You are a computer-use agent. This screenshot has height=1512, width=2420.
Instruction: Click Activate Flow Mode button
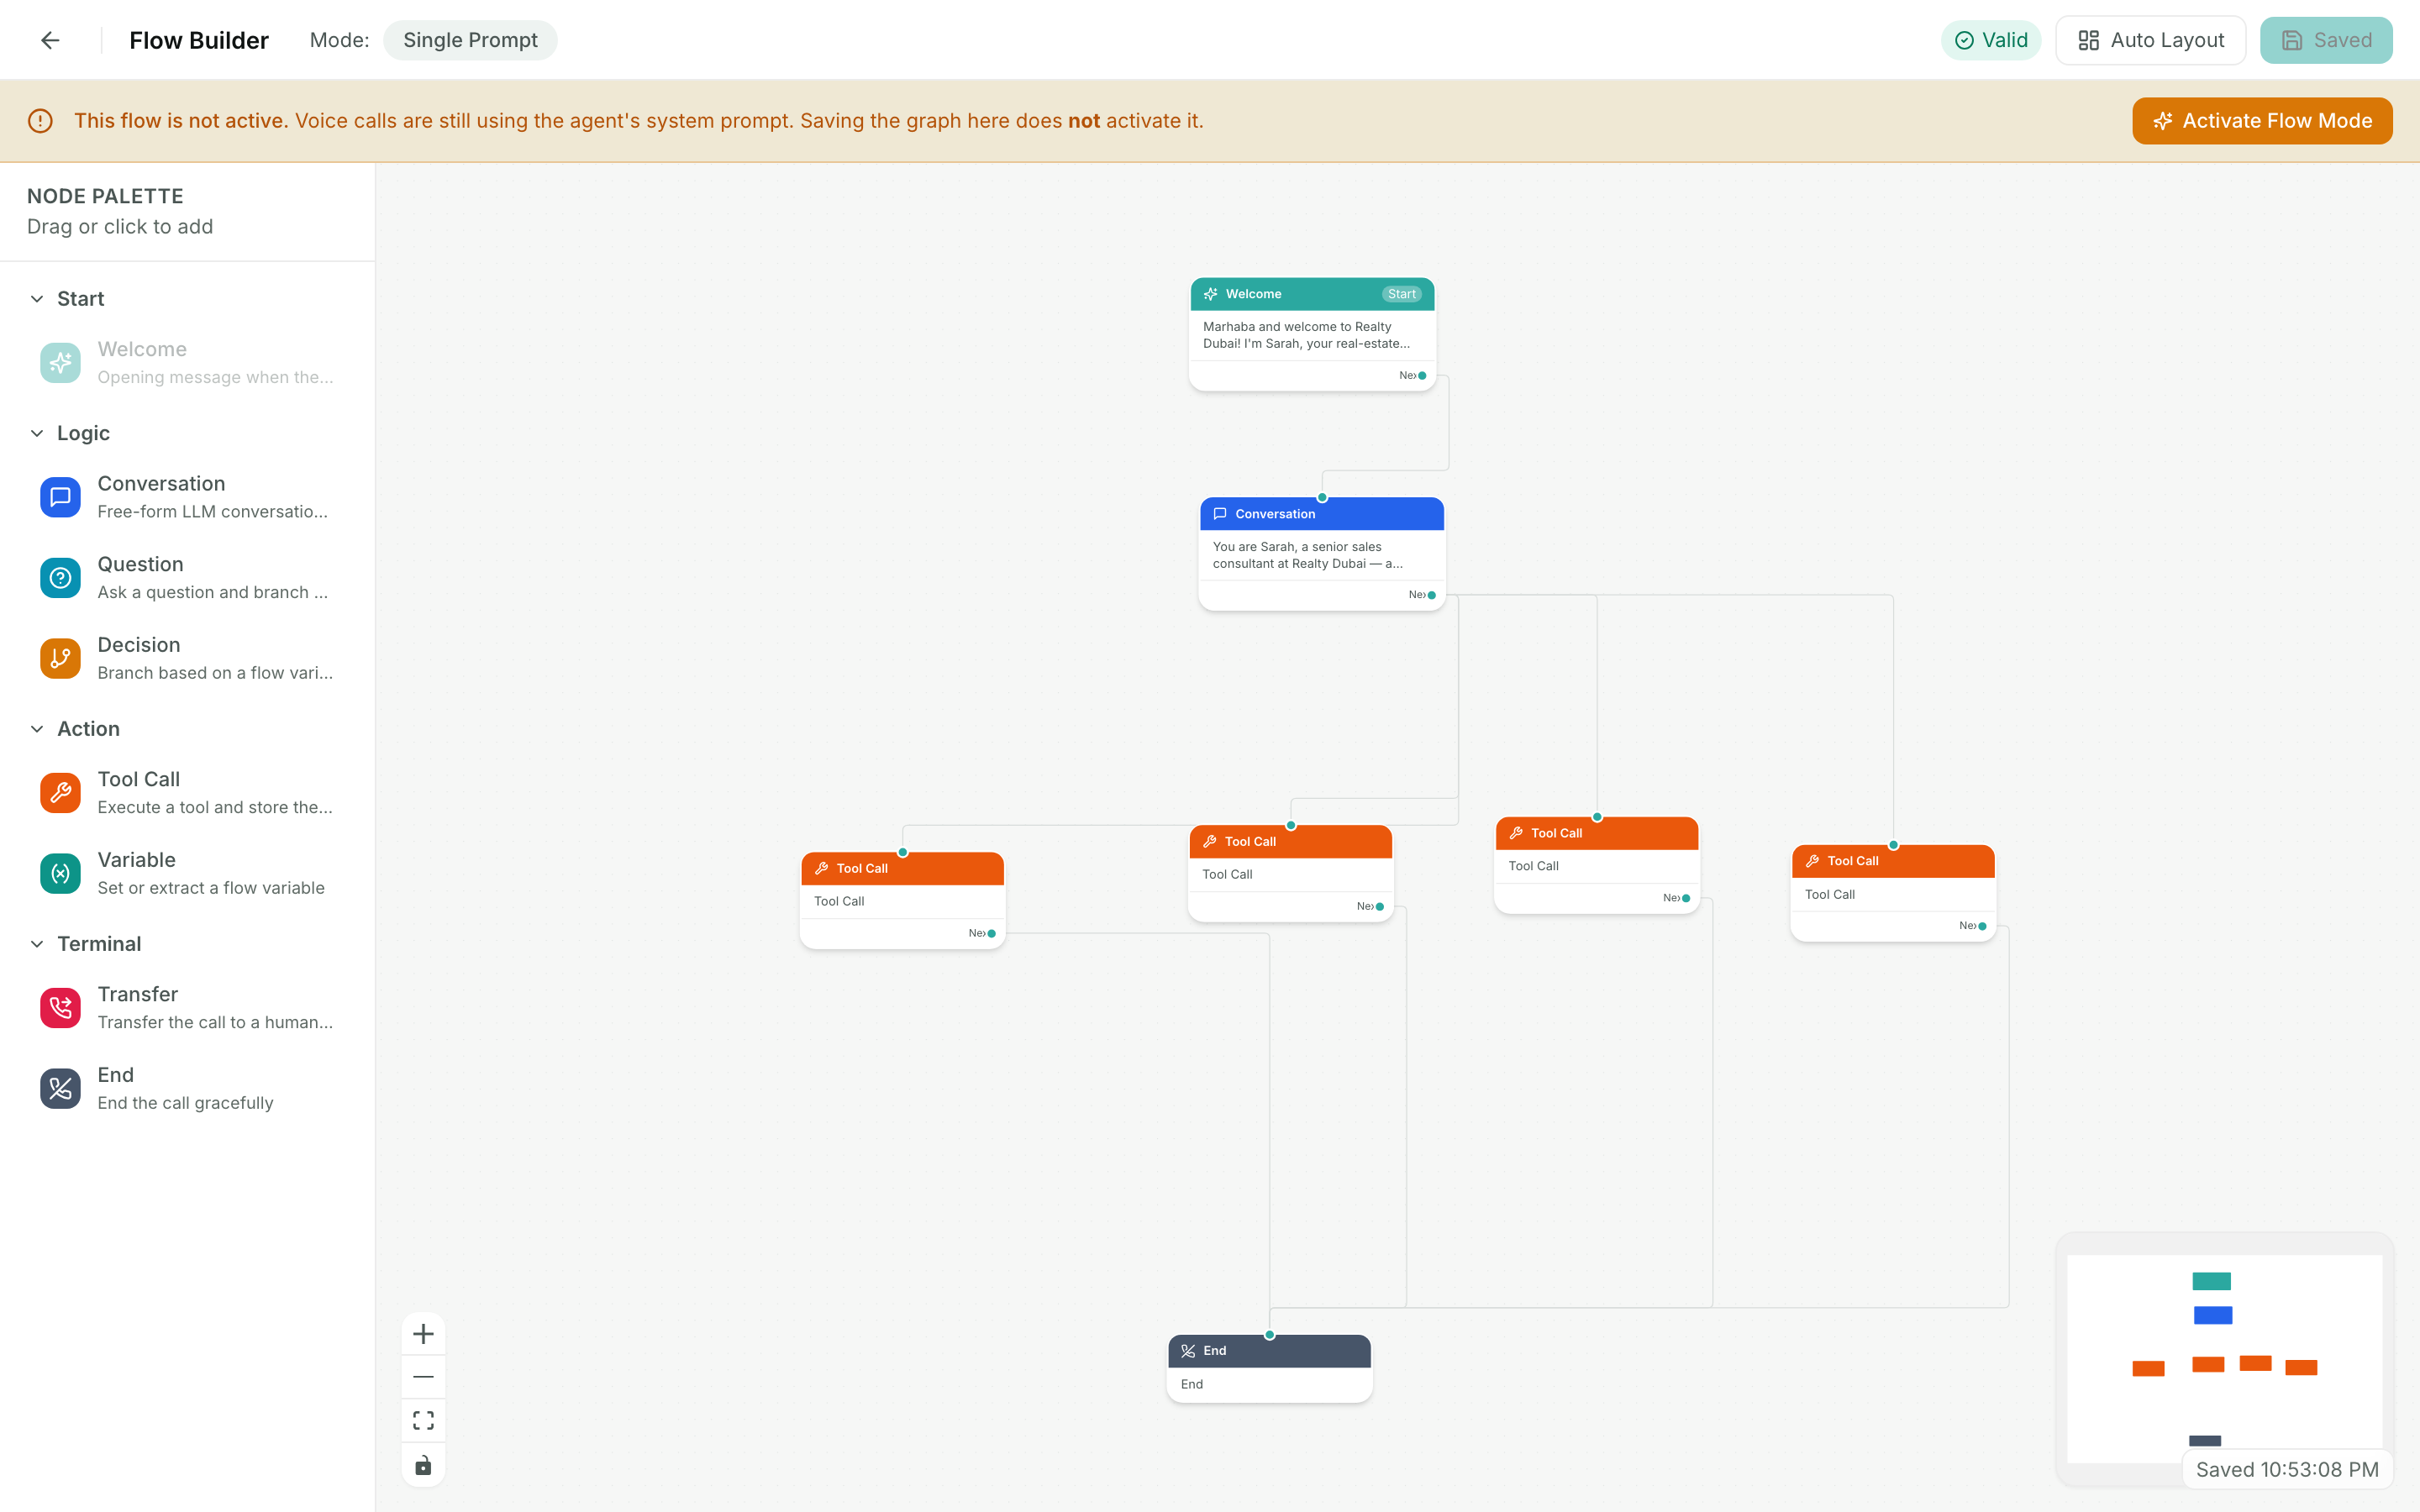(2262, 121)
